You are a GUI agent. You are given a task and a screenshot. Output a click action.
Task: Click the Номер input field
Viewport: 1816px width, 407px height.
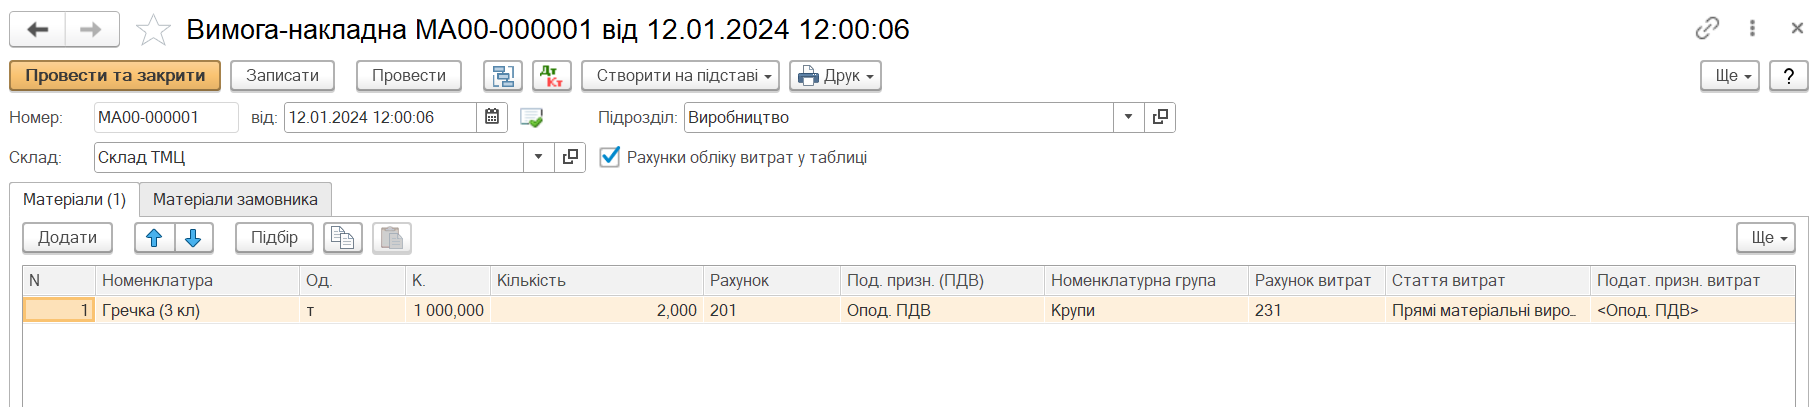click(x=166, y=117)
